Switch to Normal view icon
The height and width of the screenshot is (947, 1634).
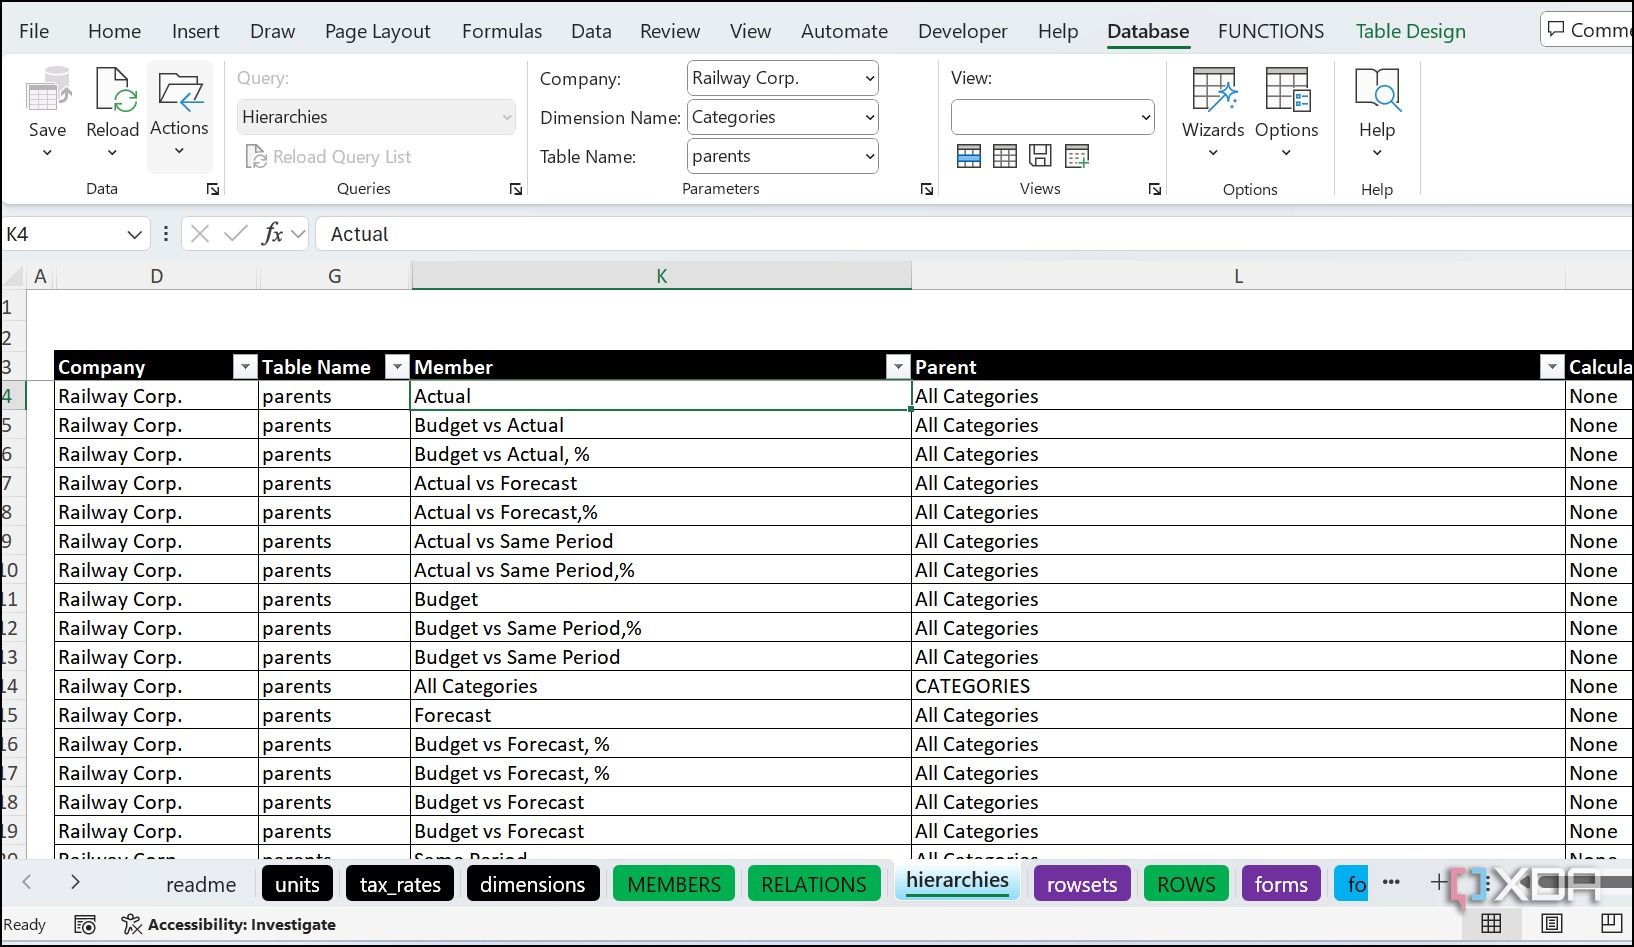(1491, 923)
